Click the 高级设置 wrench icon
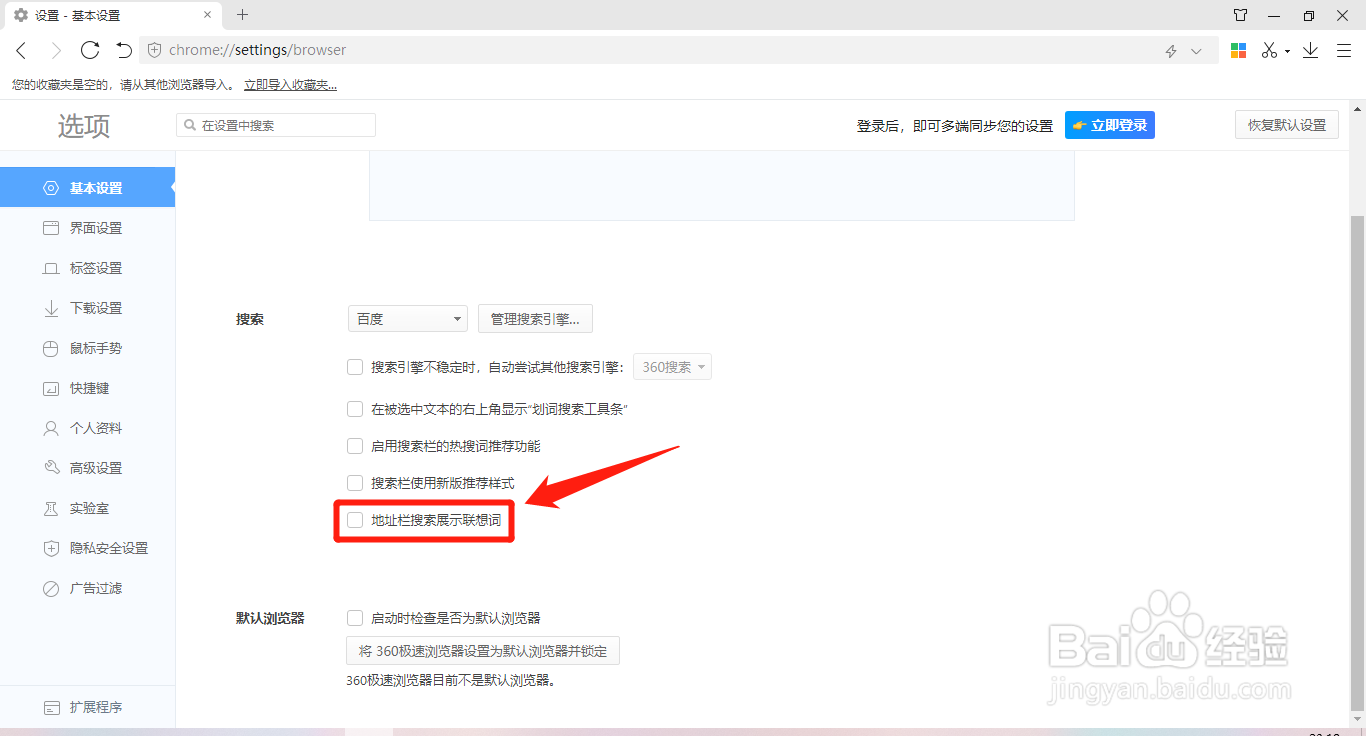This screenshot has width=1366, height=736. point(51,468)
